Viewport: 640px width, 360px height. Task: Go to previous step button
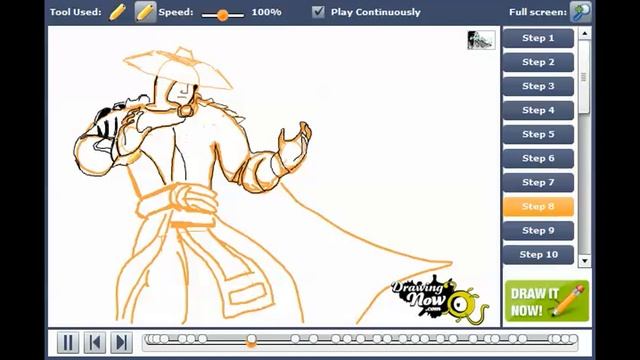point(95,342)
